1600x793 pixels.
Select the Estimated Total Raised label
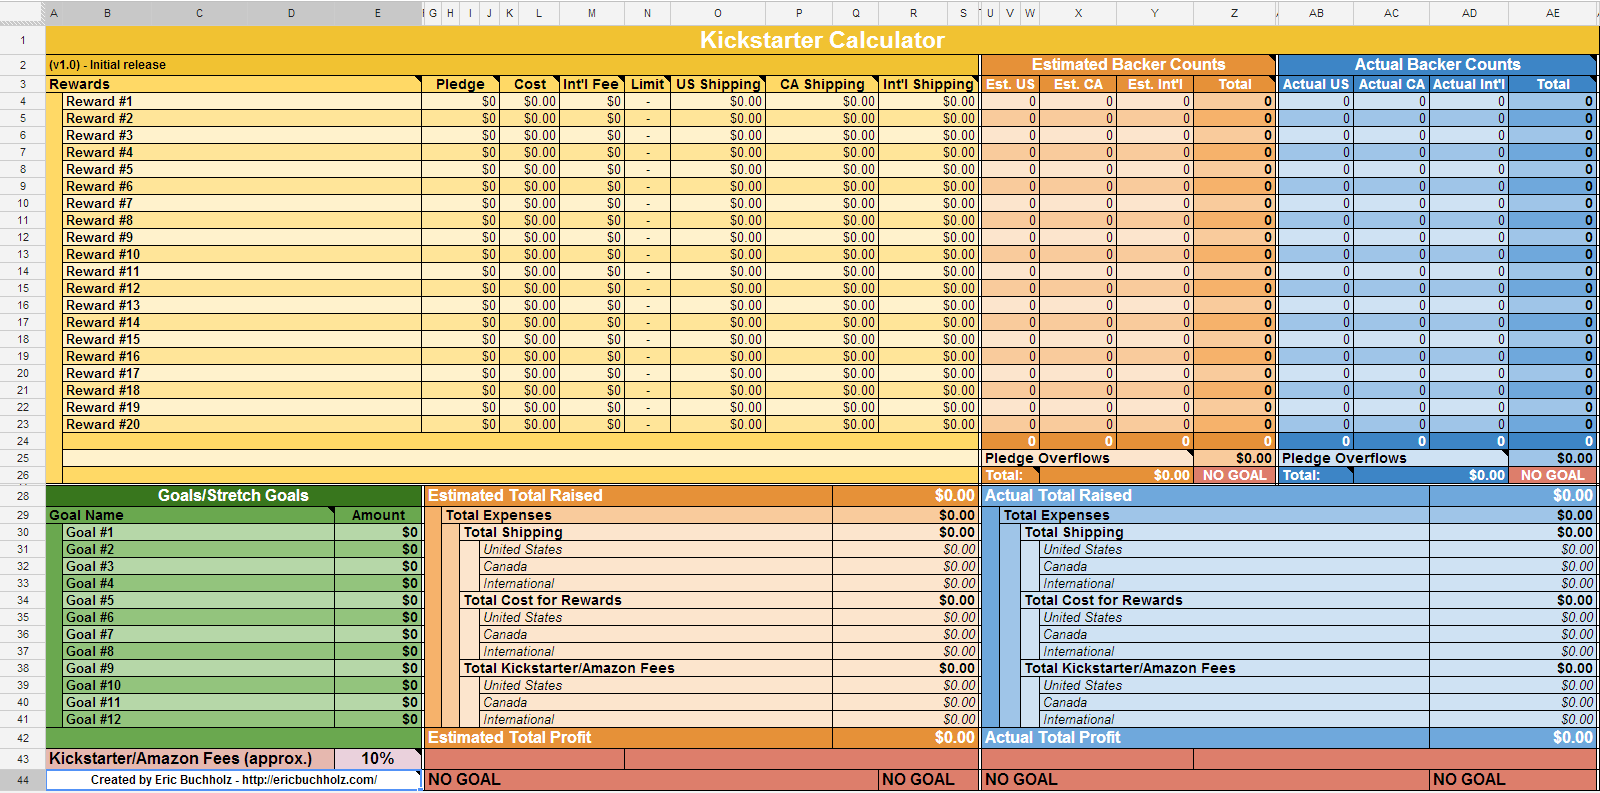(629, 496)
